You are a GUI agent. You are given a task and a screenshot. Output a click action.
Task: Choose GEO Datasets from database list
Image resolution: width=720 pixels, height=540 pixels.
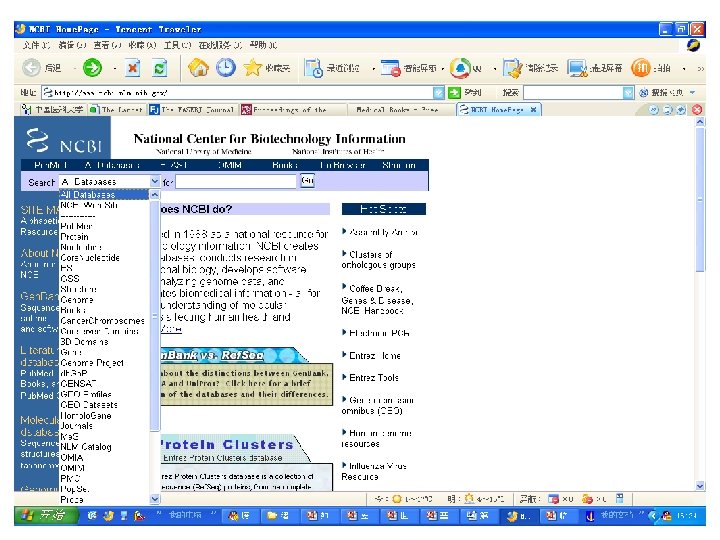(x=105, y=405)
